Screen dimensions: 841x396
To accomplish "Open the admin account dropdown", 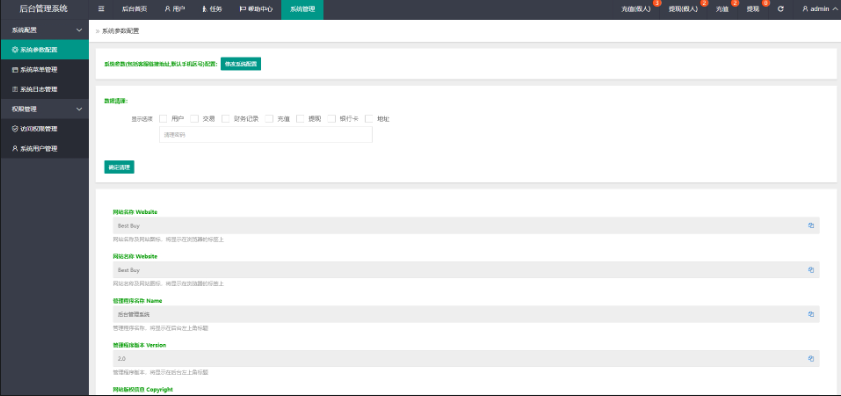I will pyautogui.click(x=818, y=9).
